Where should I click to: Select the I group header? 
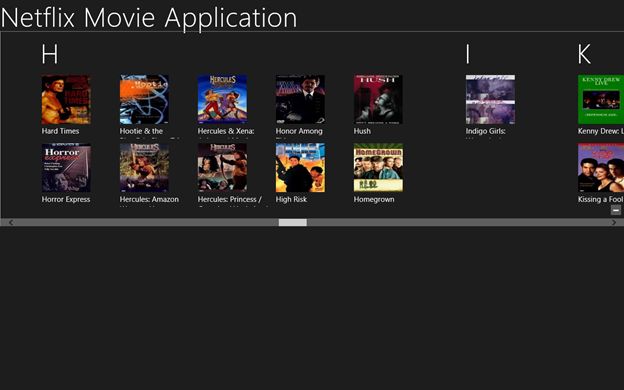click(x=468, y=54)
